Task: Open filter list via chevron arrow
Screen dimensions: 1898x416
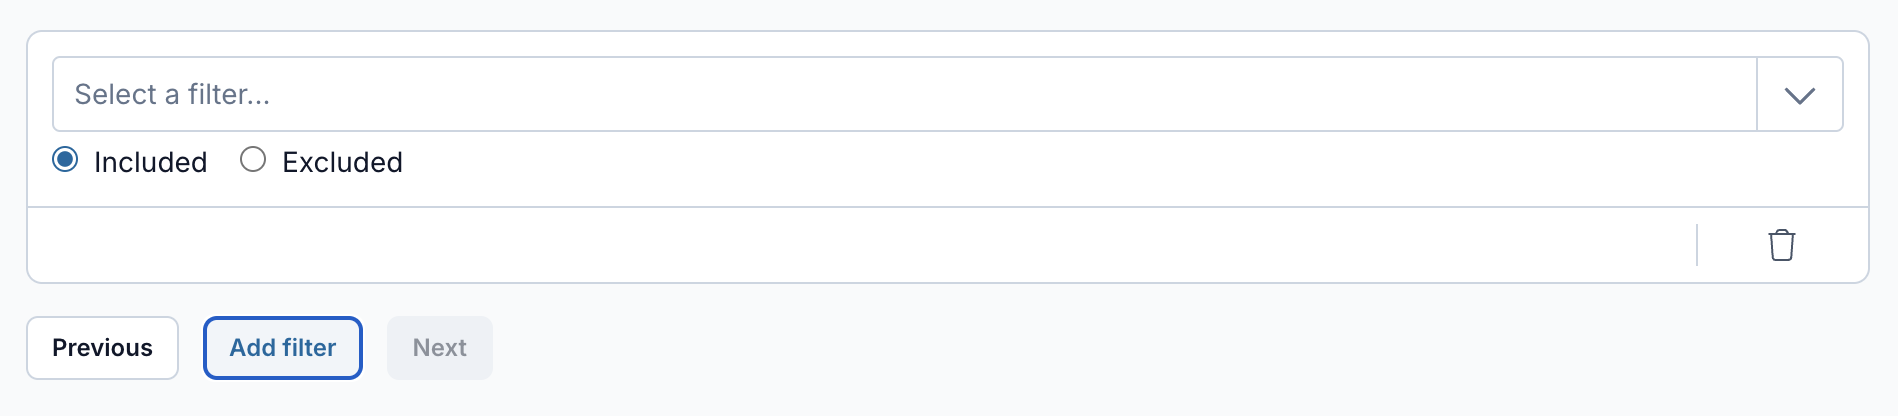Action: (x=1799, y=95)
